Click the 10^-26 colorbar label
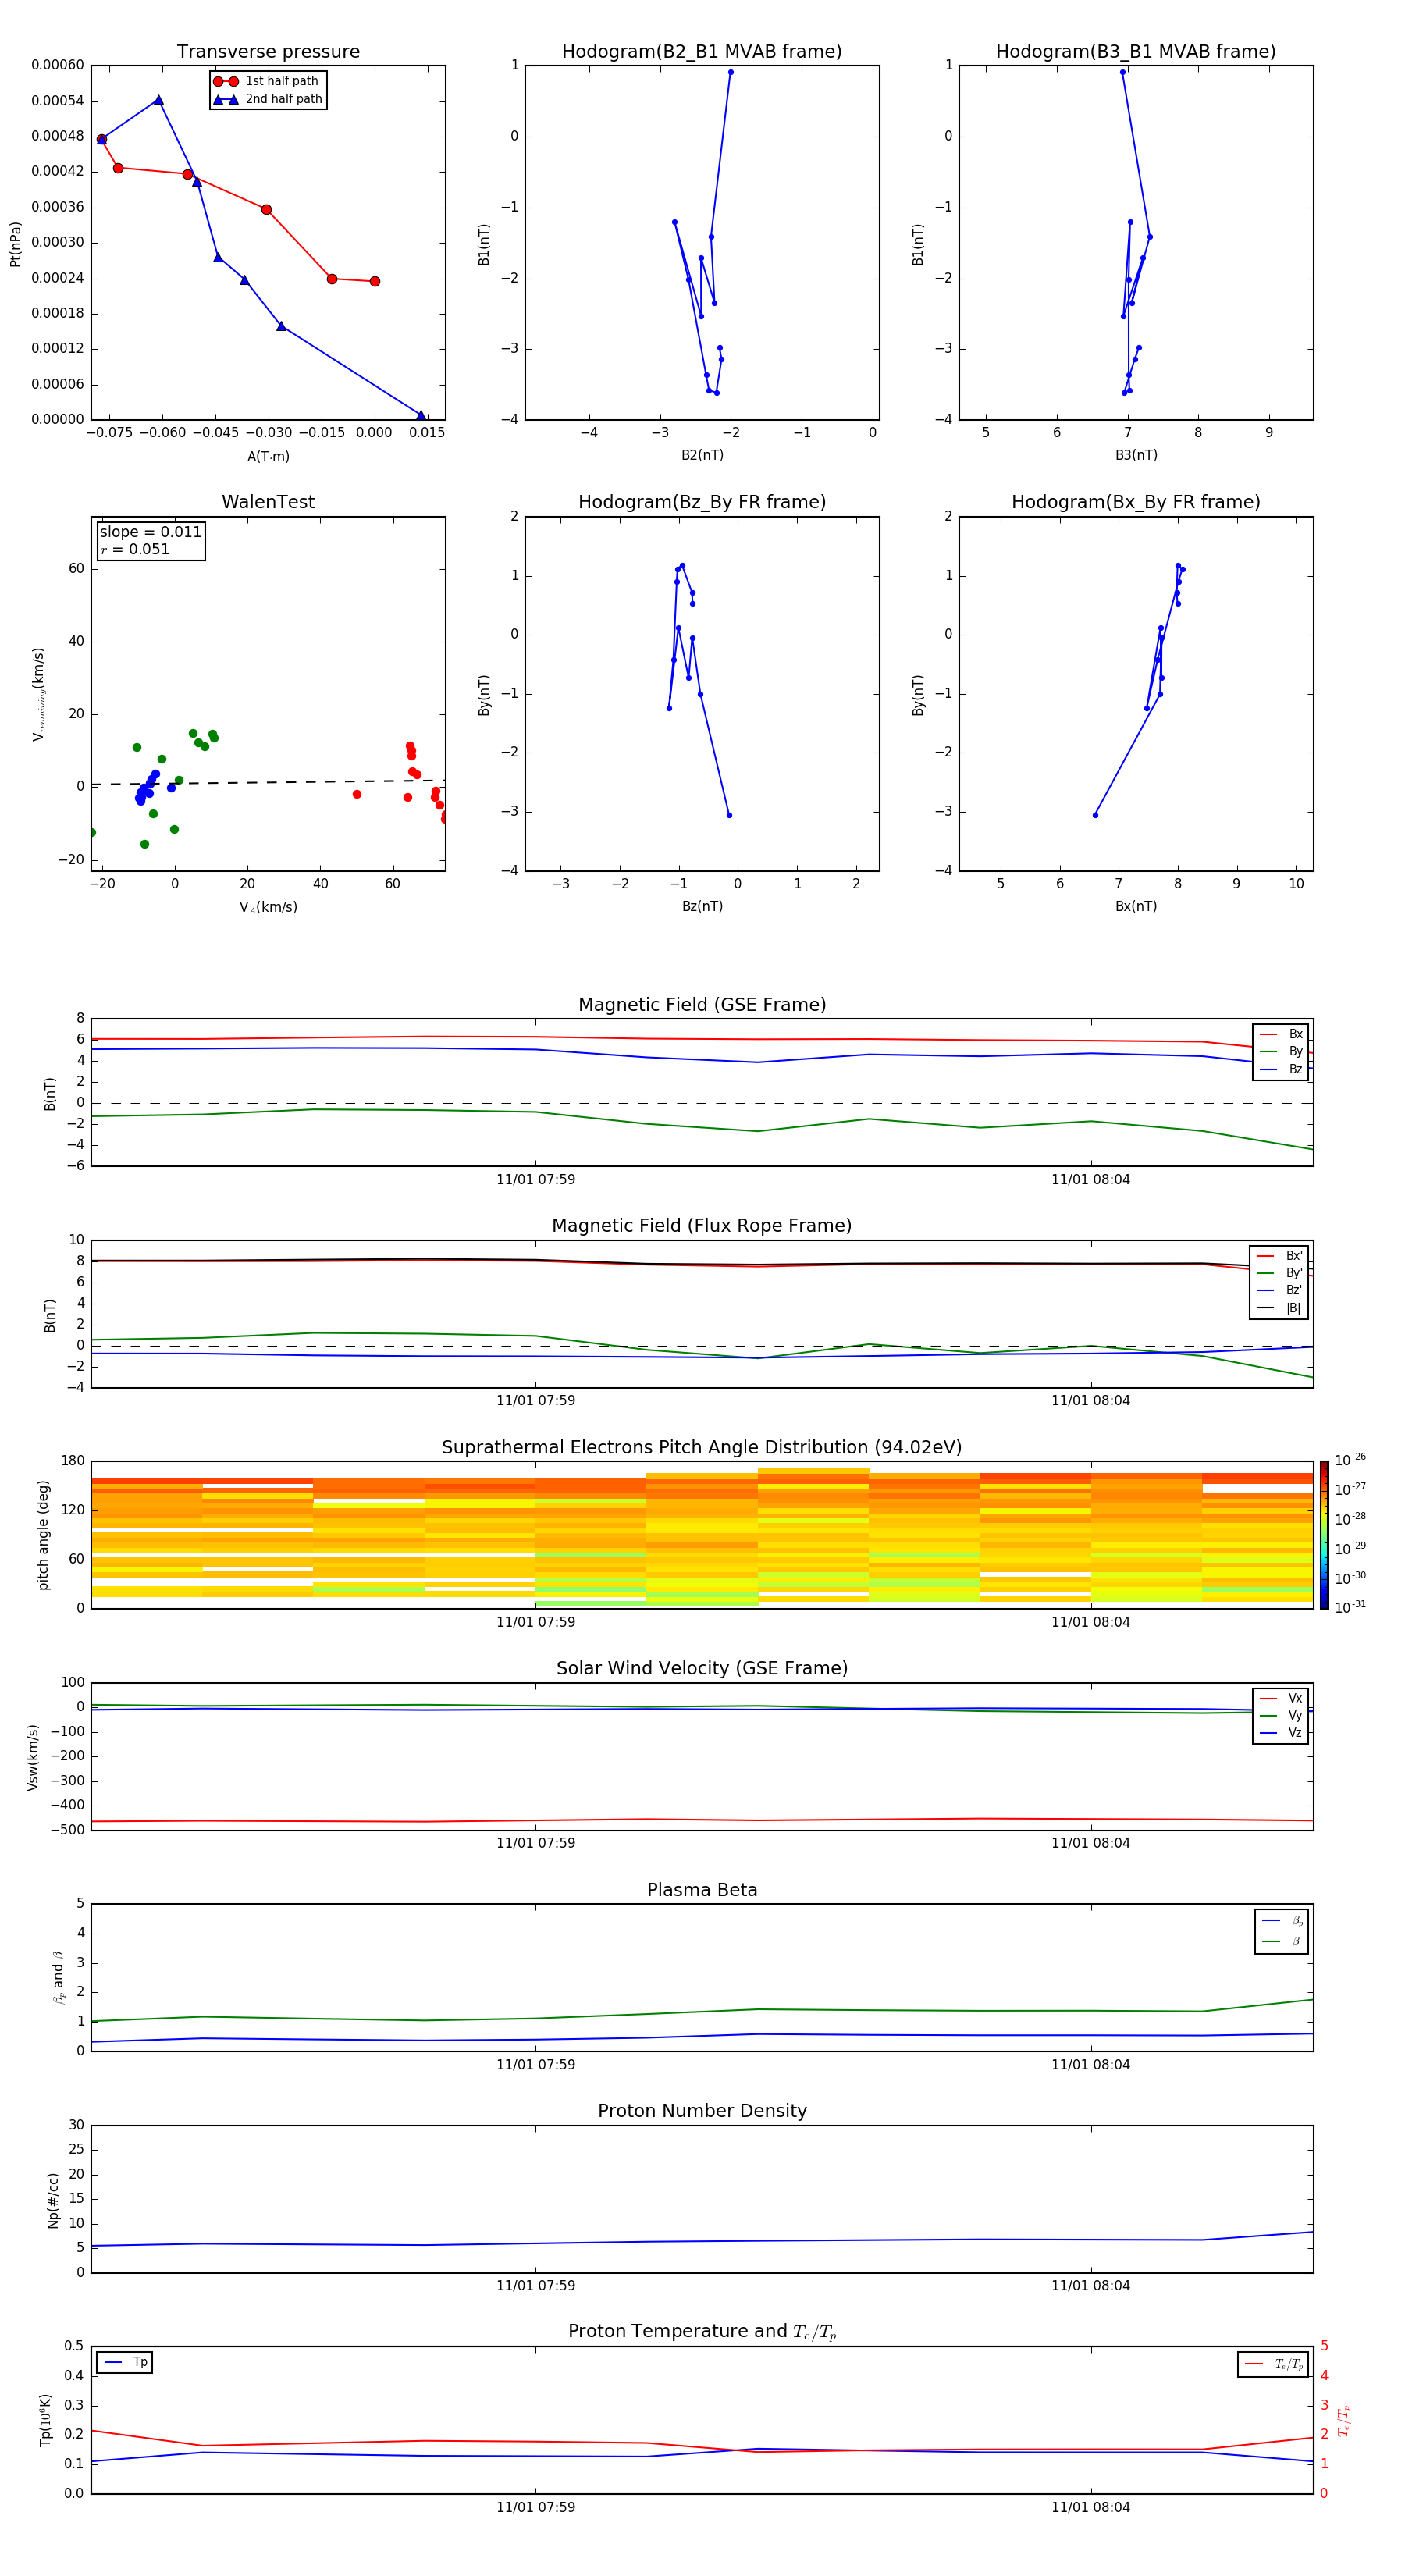Image resolution: width=1405 pixels, height=2576 pixels. [x=1350, y=1460]
